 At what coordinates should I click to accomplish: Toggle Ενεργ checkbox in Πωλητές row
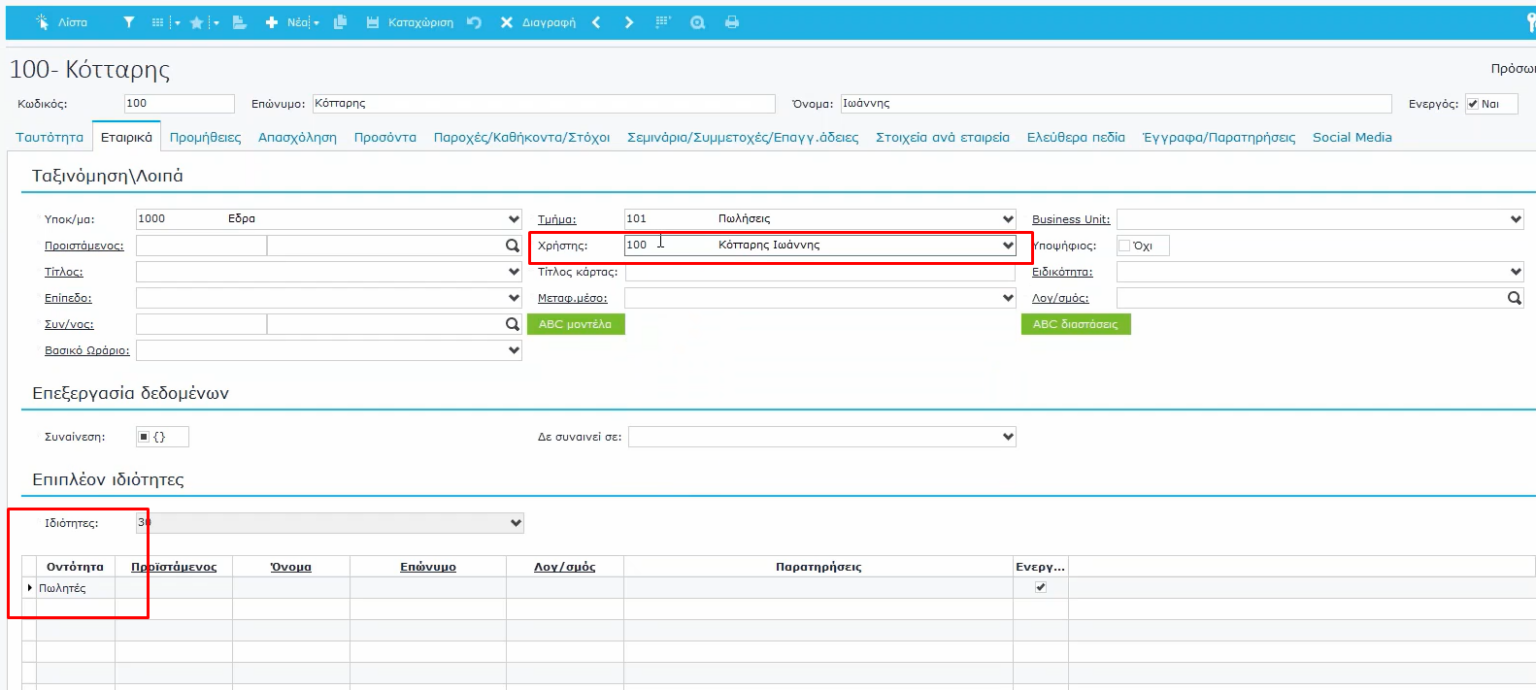(1040, 587)
